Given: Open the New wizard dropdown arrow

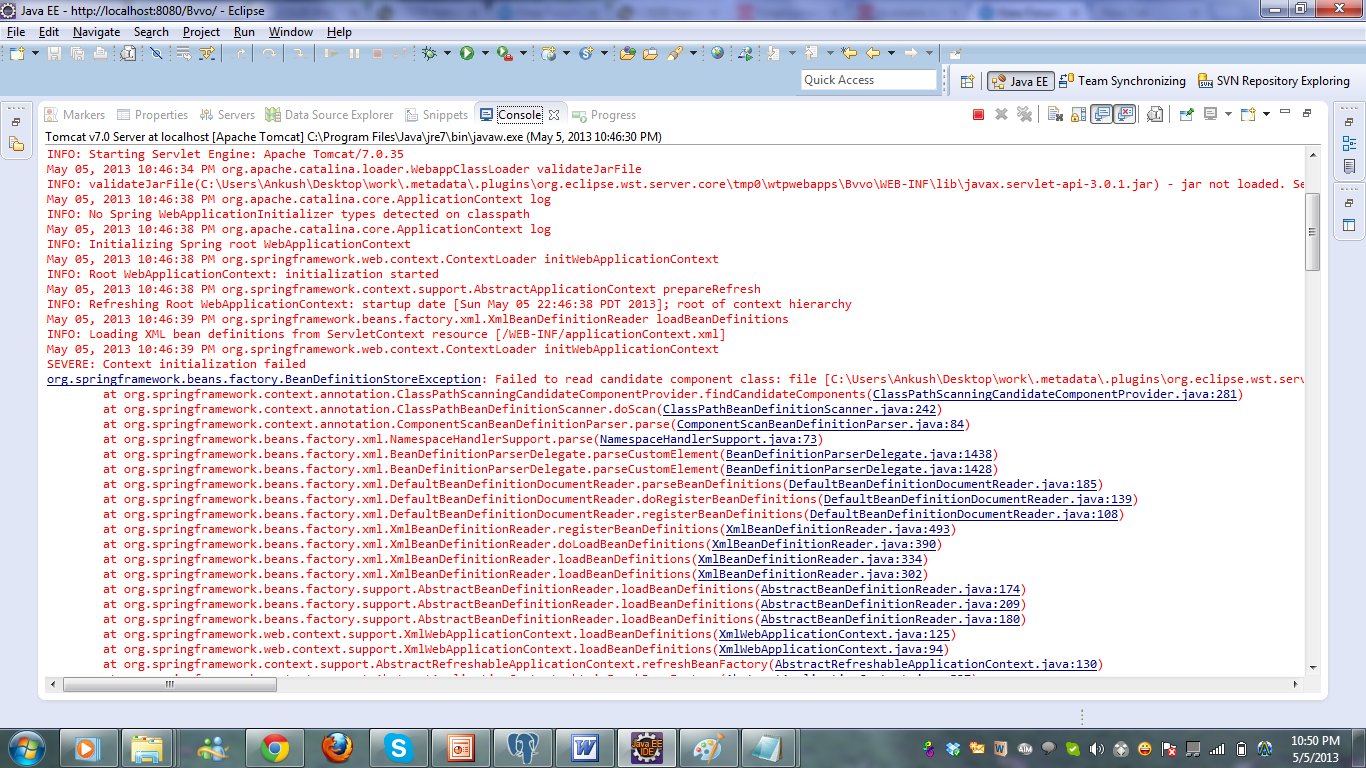Looking at the screenshot, I should pos(36,53).
